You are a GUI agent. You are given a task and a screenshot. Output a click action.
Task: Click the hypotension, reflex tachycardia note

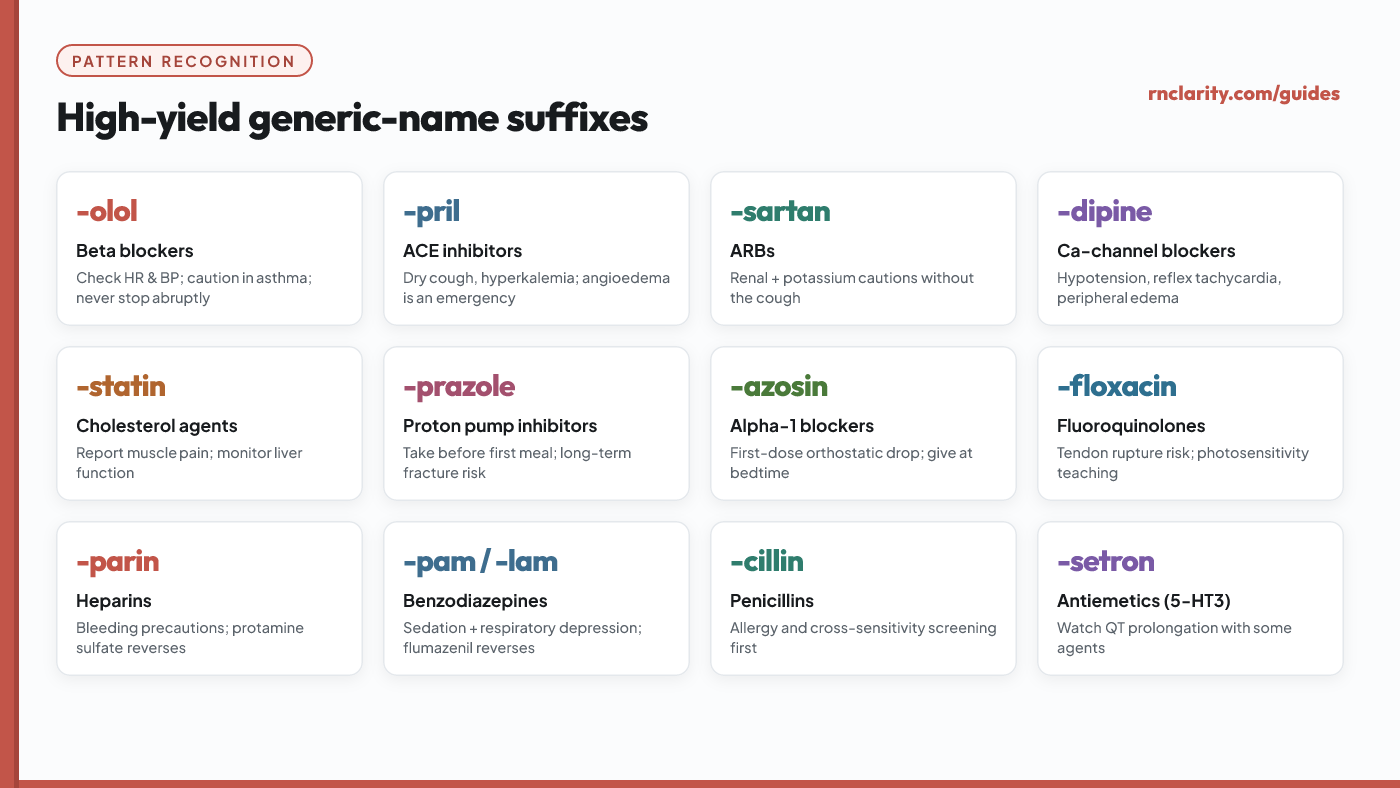click(1169, 288)
